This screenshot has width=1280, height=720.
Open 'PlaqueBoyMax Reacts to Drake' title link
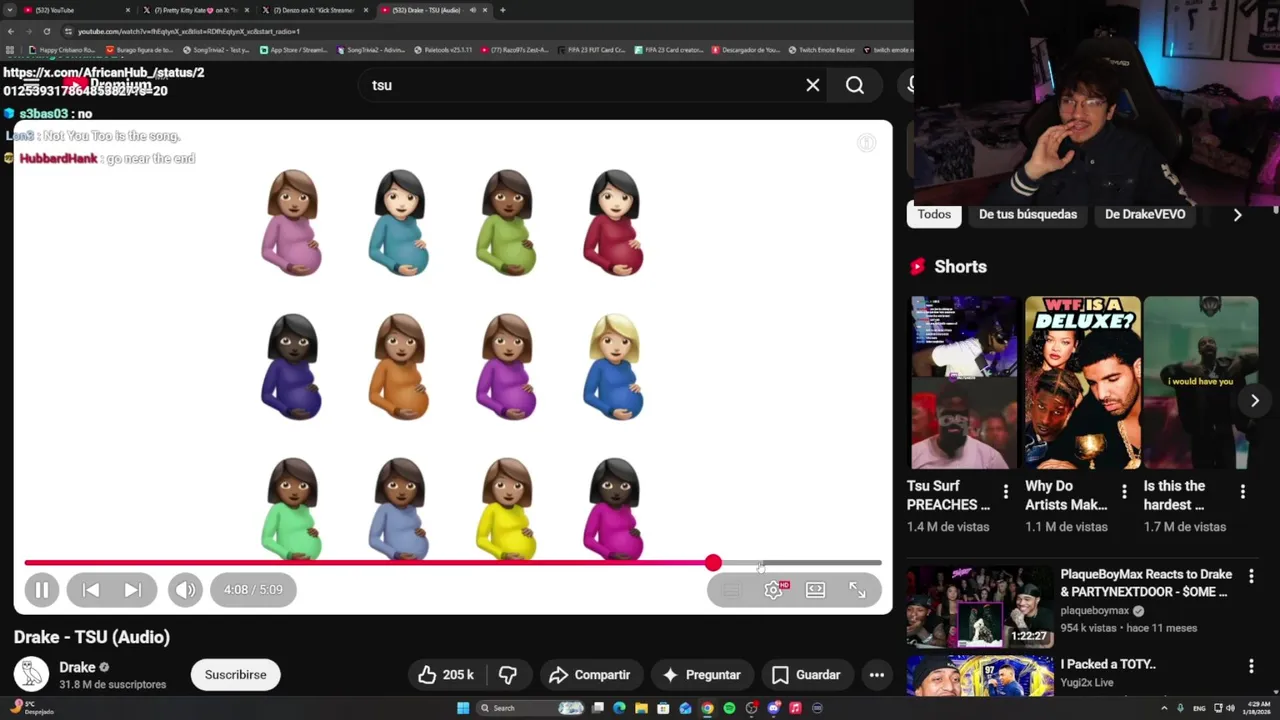point(1146,583)
